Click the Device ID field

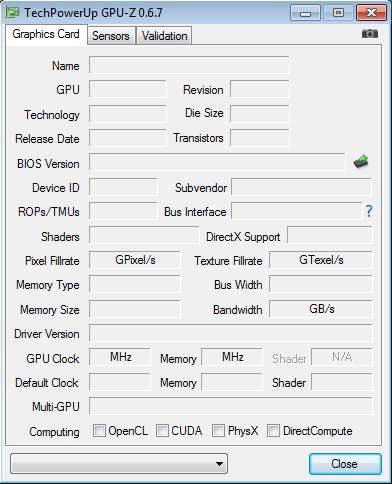click(x=123, y=187)
